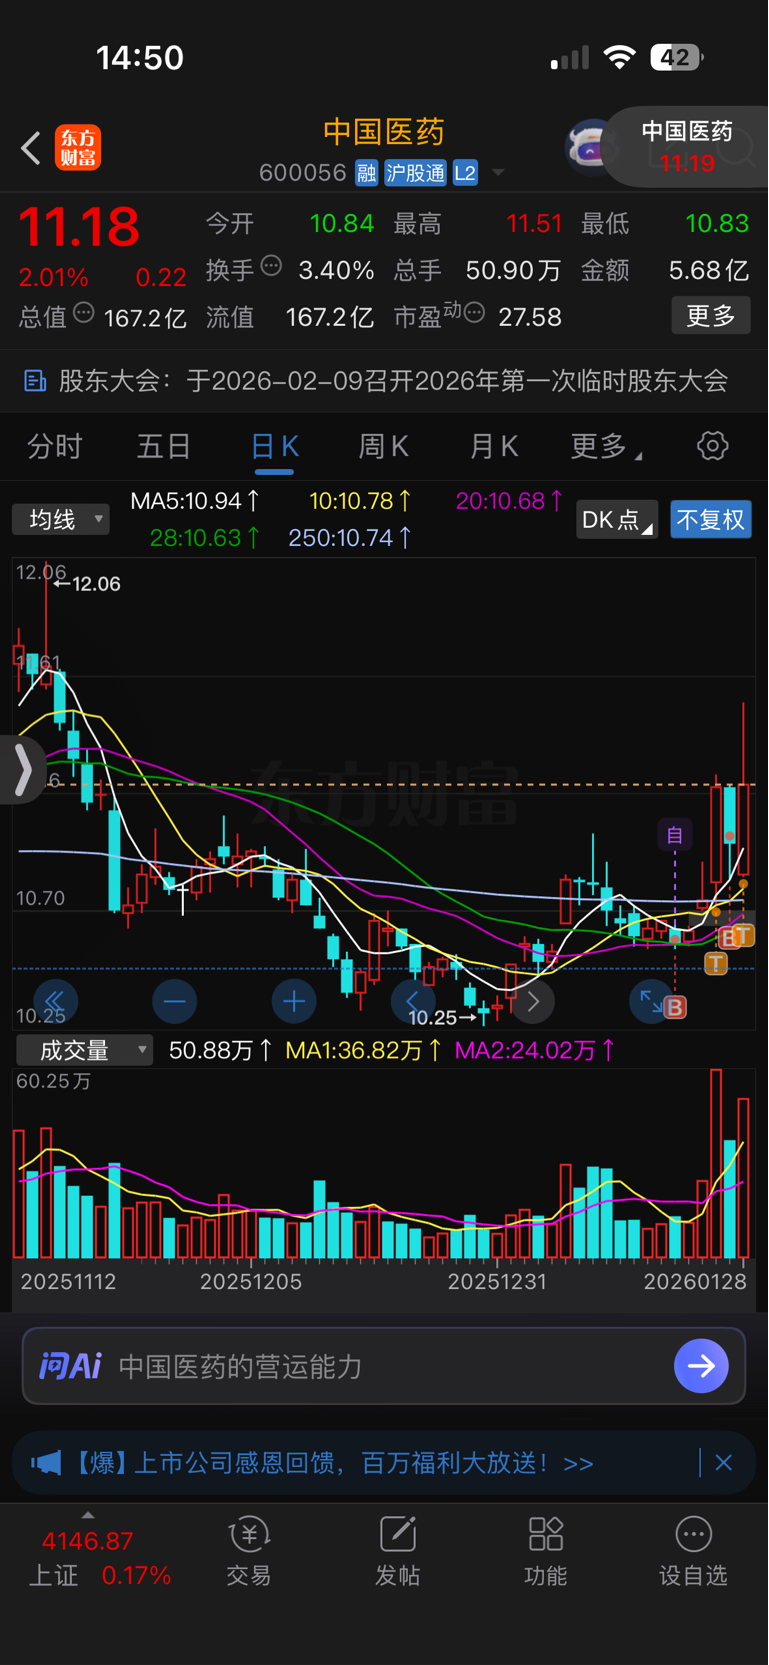
Task: Switch to 月K tab
Action: [494, 446]
